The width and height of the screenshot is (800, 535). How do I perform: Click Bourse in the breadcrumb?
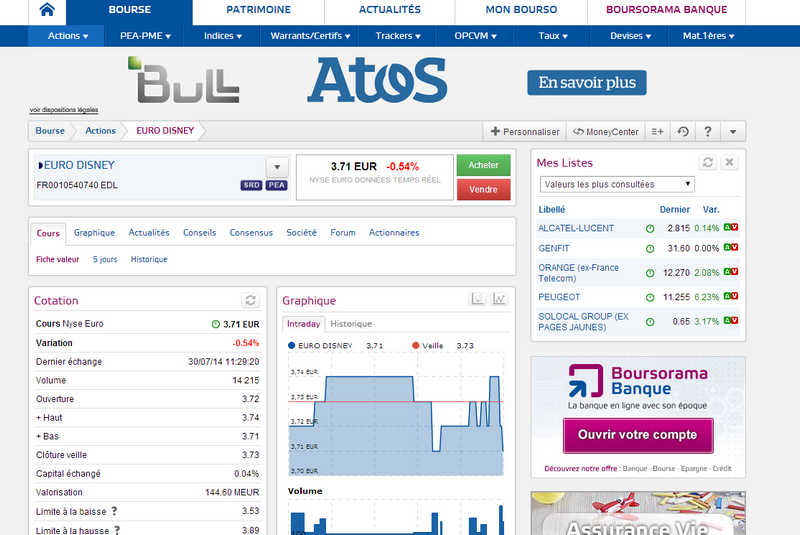50,131
